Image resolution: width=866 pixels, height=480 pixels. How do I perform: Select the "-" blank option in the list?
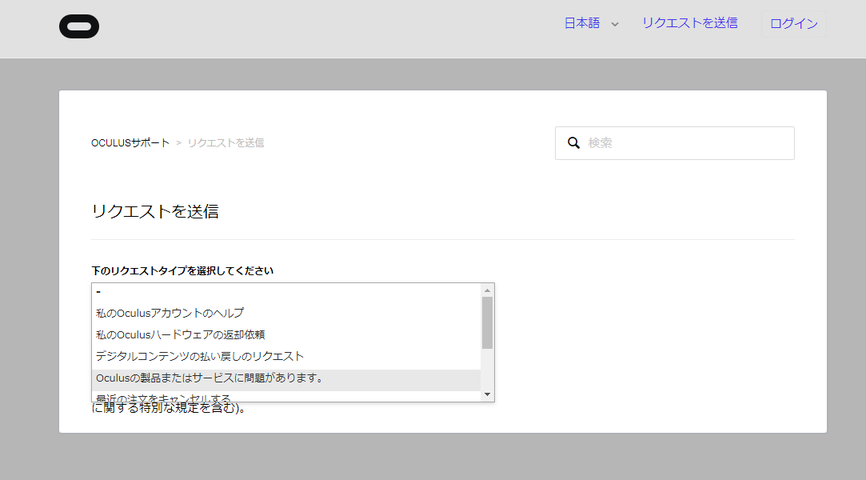(x=286, y=292)
